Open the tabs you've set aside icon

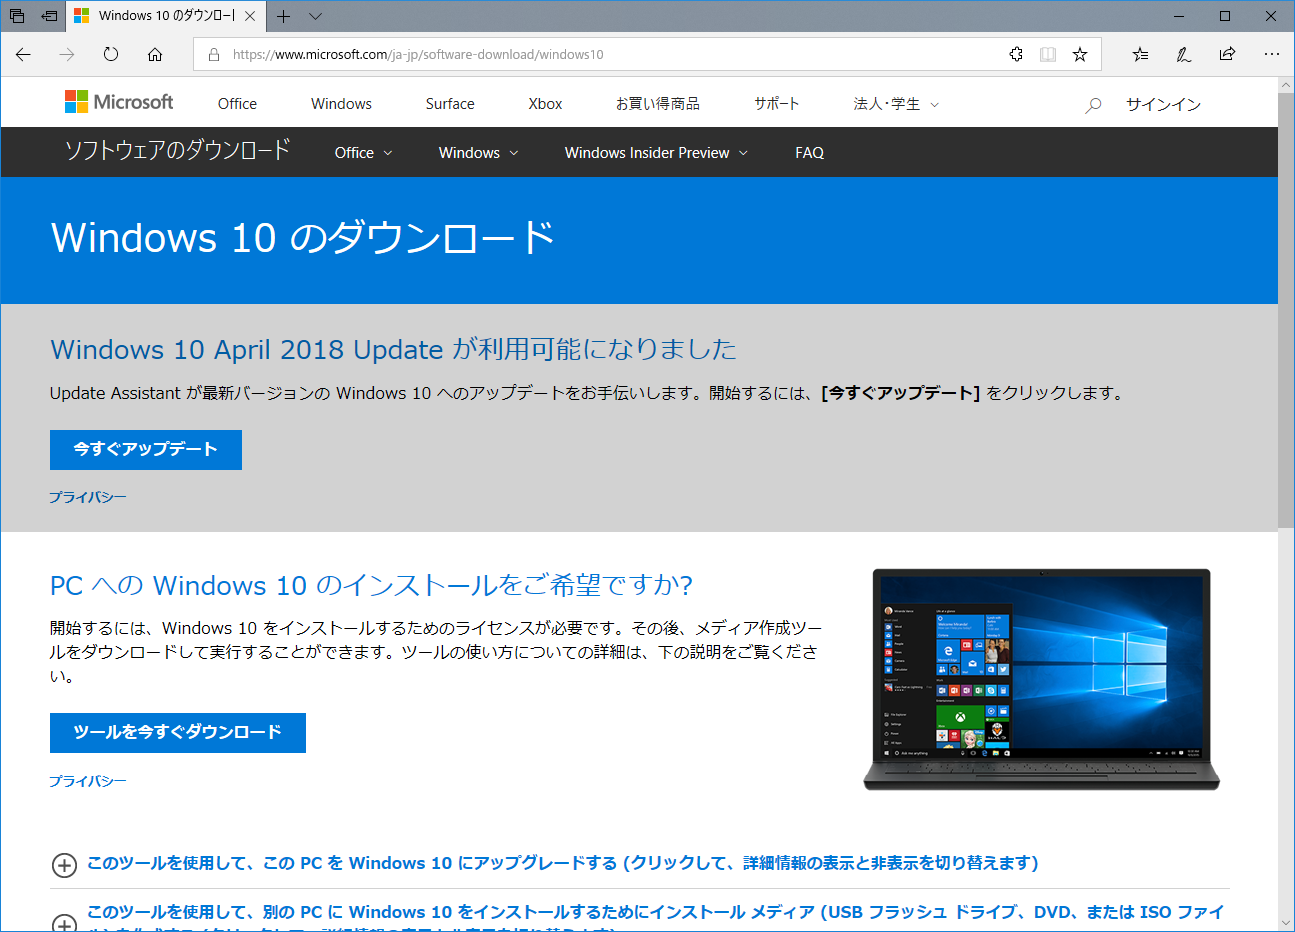(x=17, y=16)
